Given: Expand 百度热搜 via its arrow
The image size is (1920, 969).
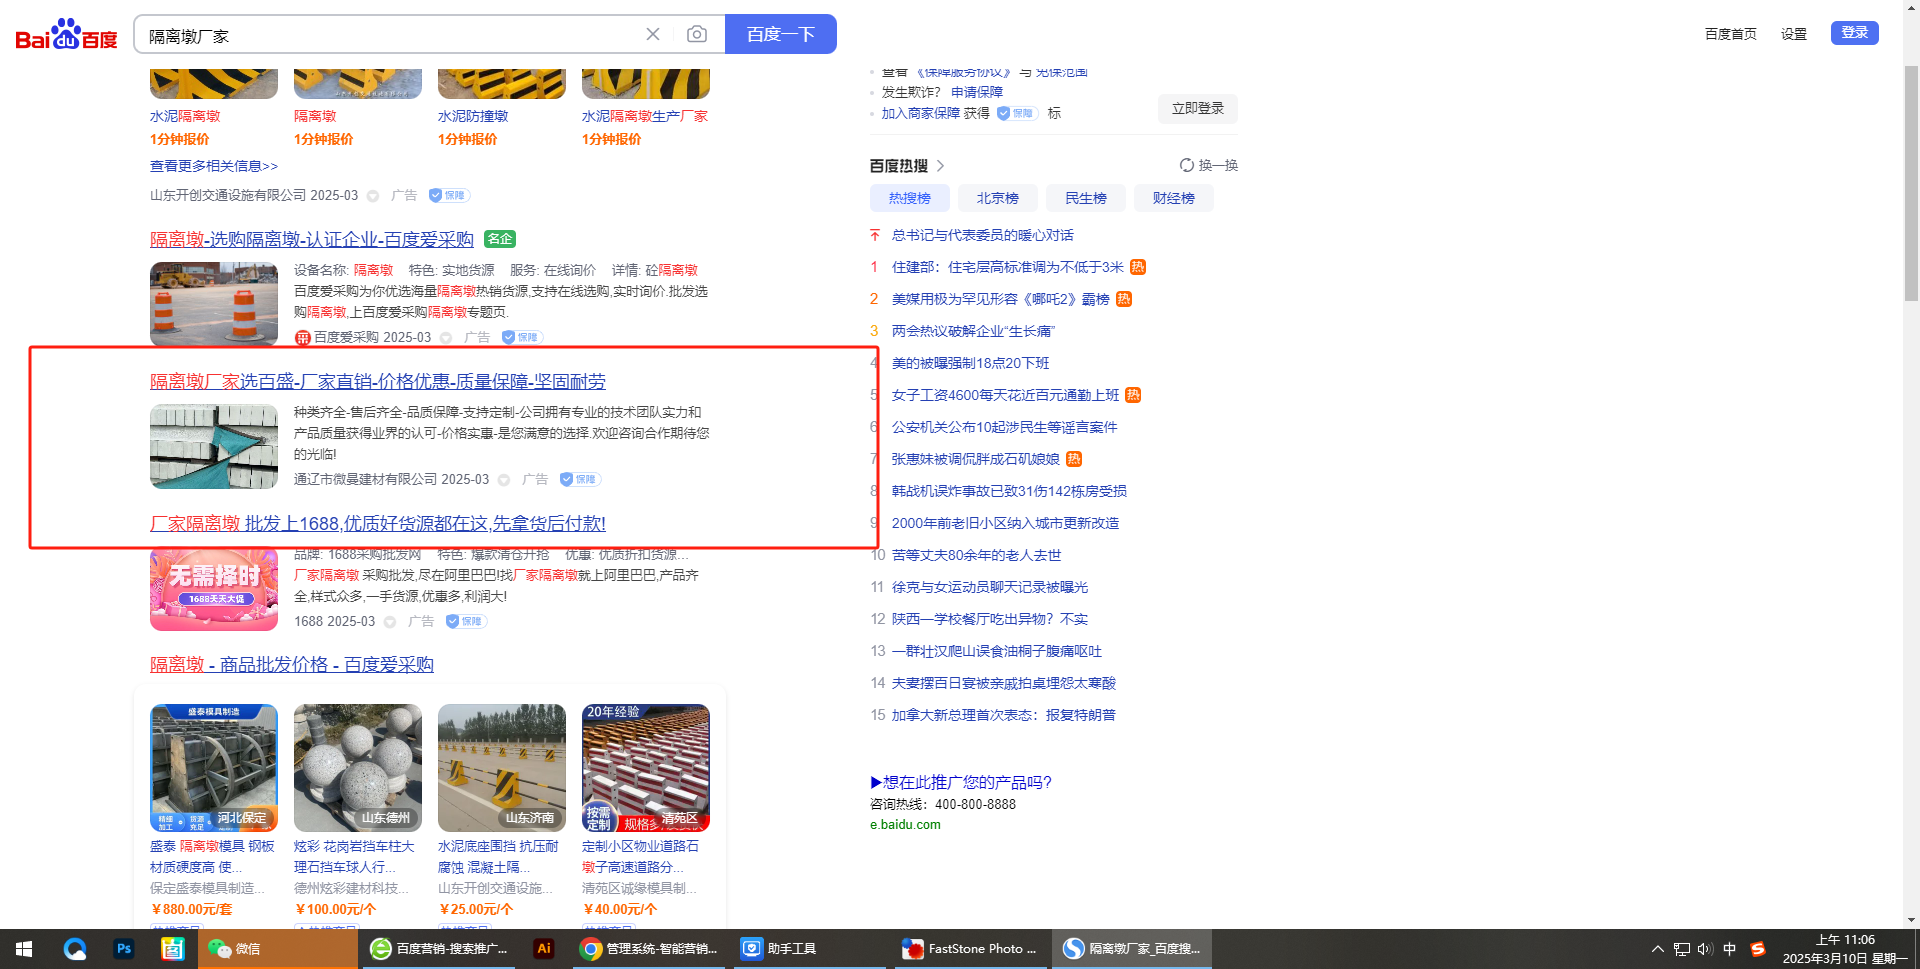Looking at the screenshot, I should (940, 166).
